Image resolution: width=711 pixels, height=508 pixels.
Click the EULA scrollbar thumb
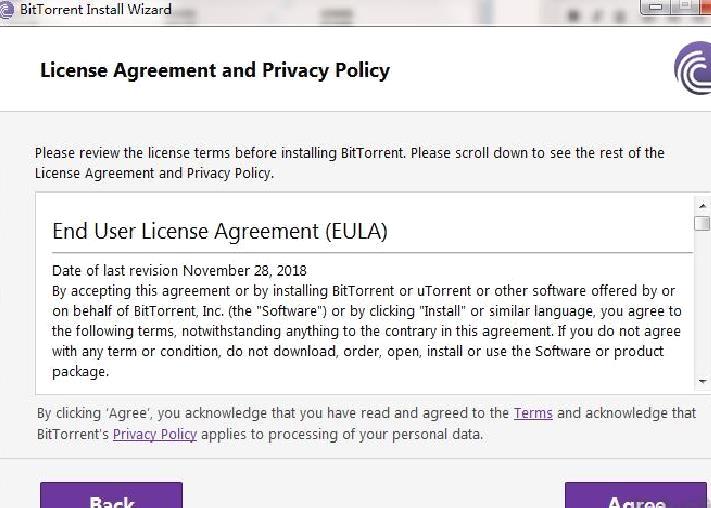pyautogui.click(x=702, y=223)
